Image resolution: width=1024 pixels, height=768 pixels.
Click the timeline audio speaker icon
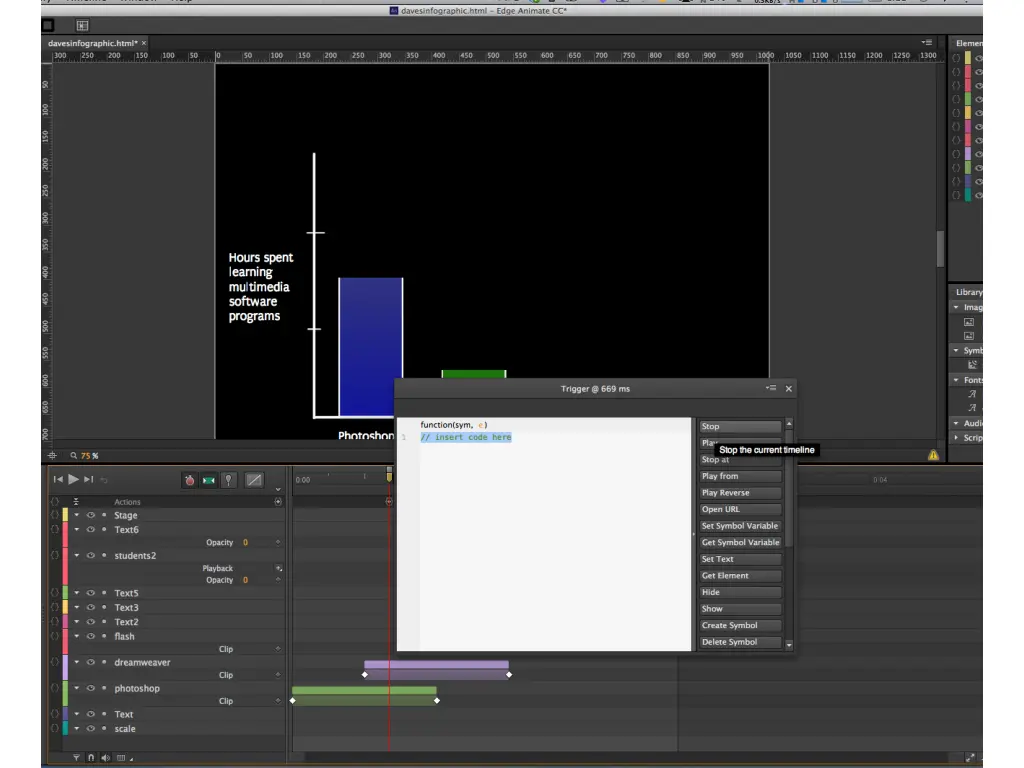(105, 758)
